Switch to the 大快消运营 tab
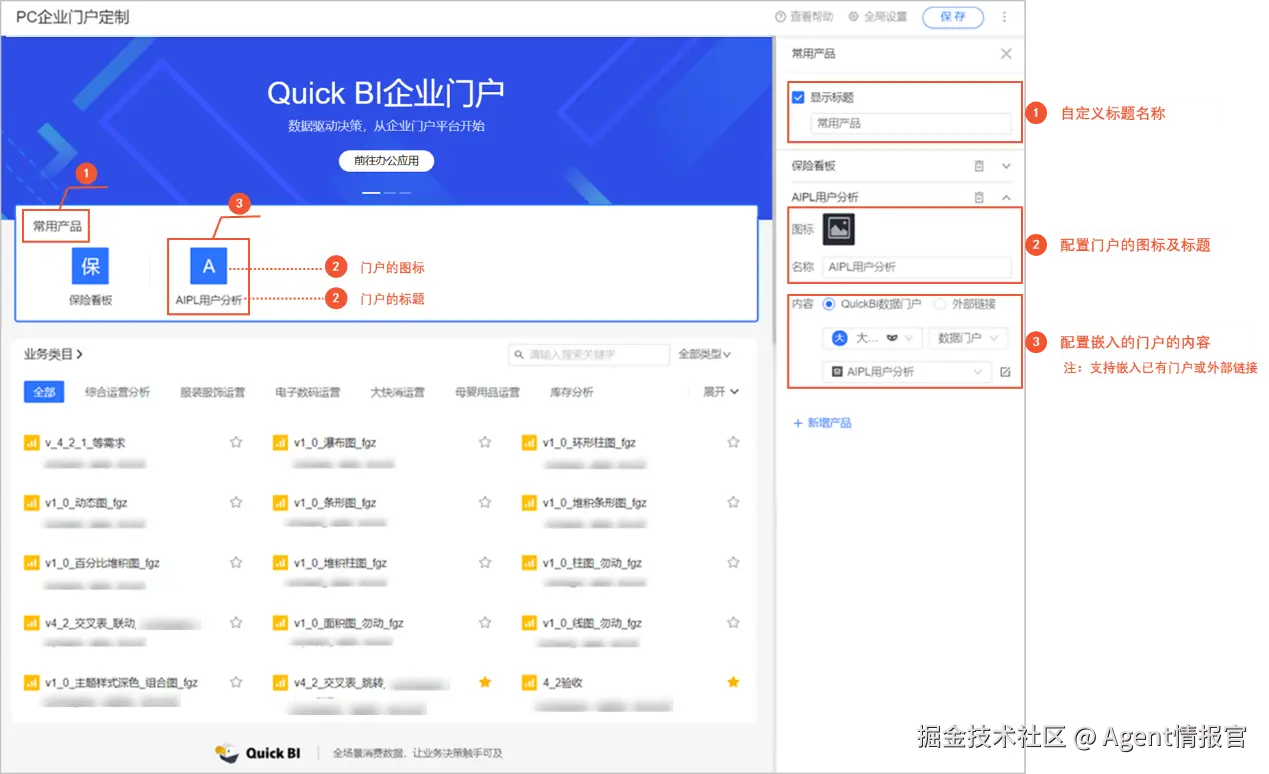 [397, 392]
